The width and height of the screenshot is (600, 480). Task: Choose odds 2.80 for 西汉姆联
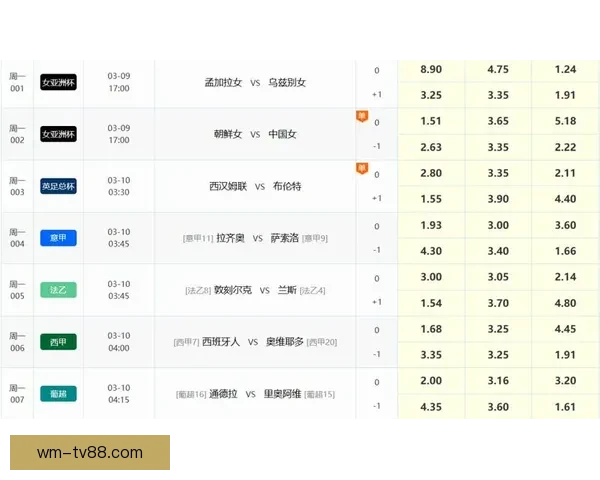[431, 173]
